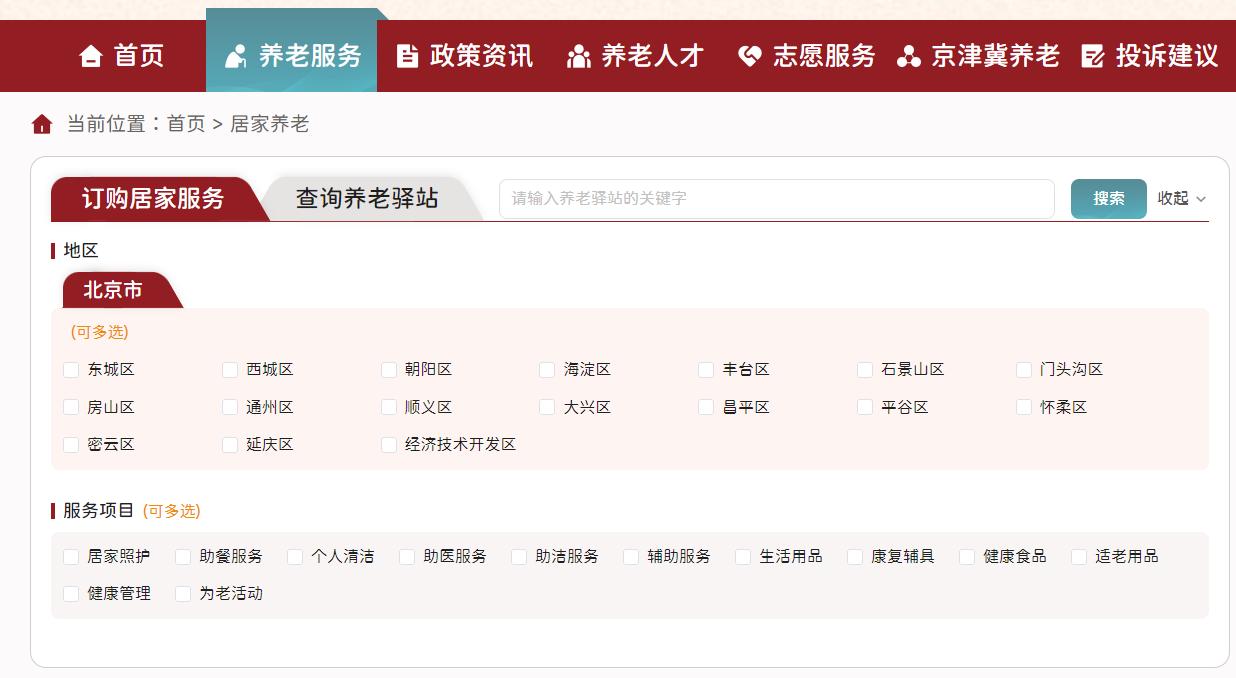Check the 经济技术开发区 option

389,444
